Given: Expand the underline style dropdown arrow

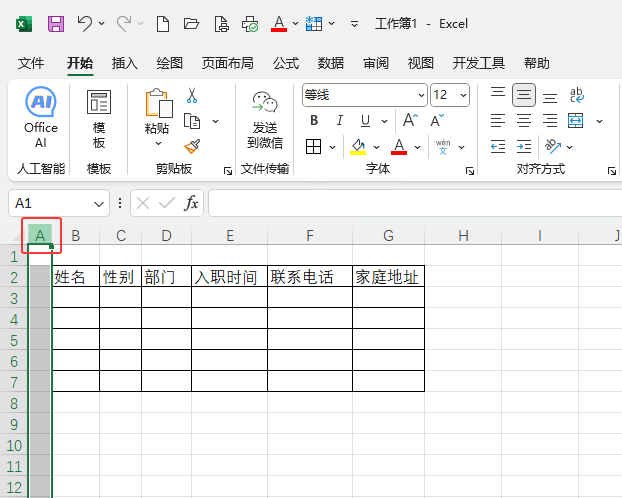Looking at the screenshot, I should (384, 121).
